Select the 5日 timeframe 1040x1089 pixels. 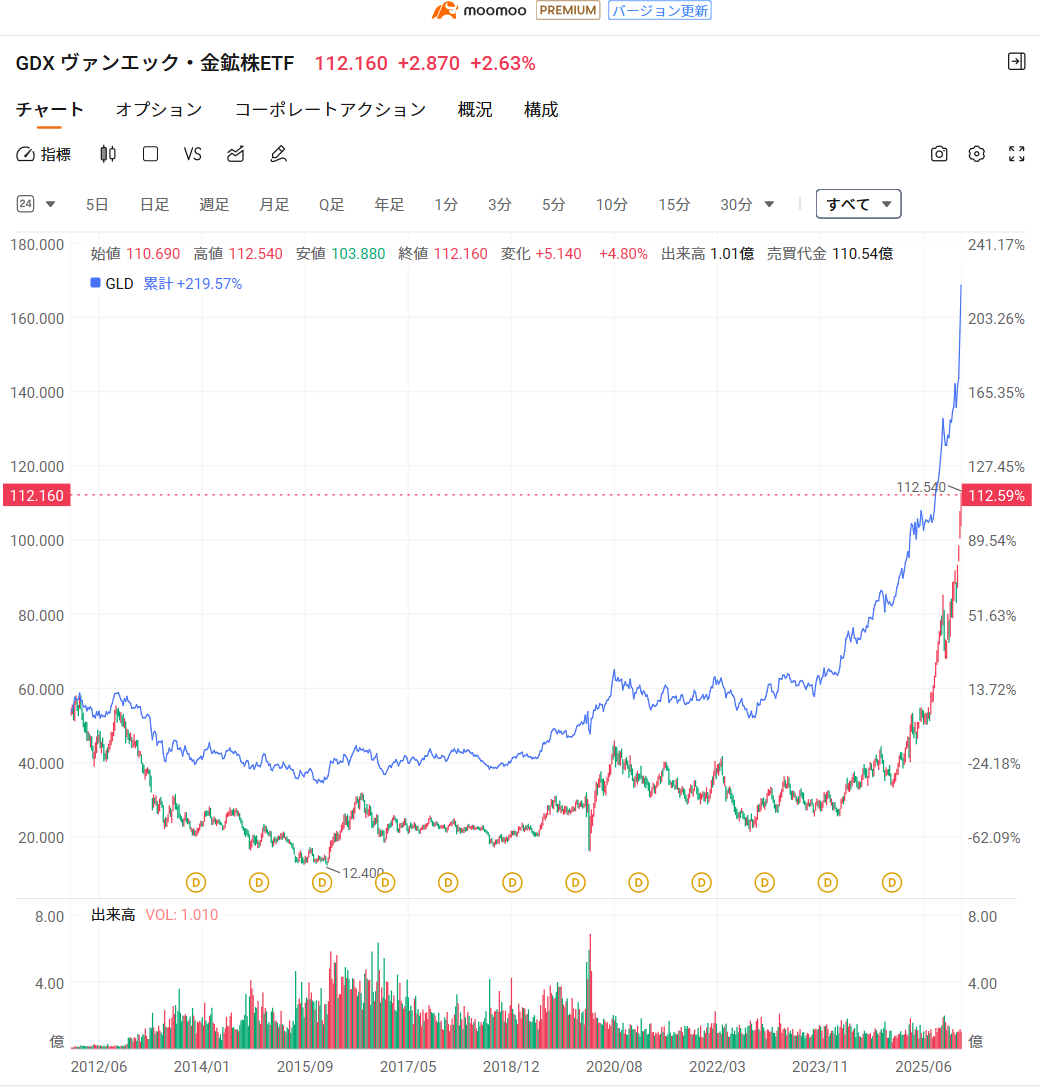(x=97, y=204)
